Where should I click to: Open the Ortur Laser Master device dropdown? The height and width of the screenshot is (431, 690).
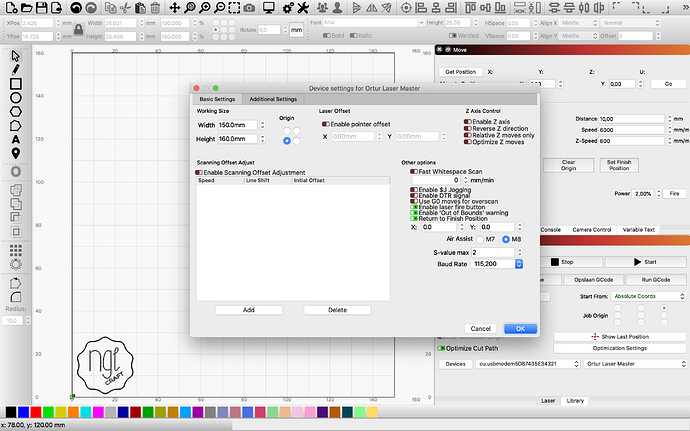point(635,364)
